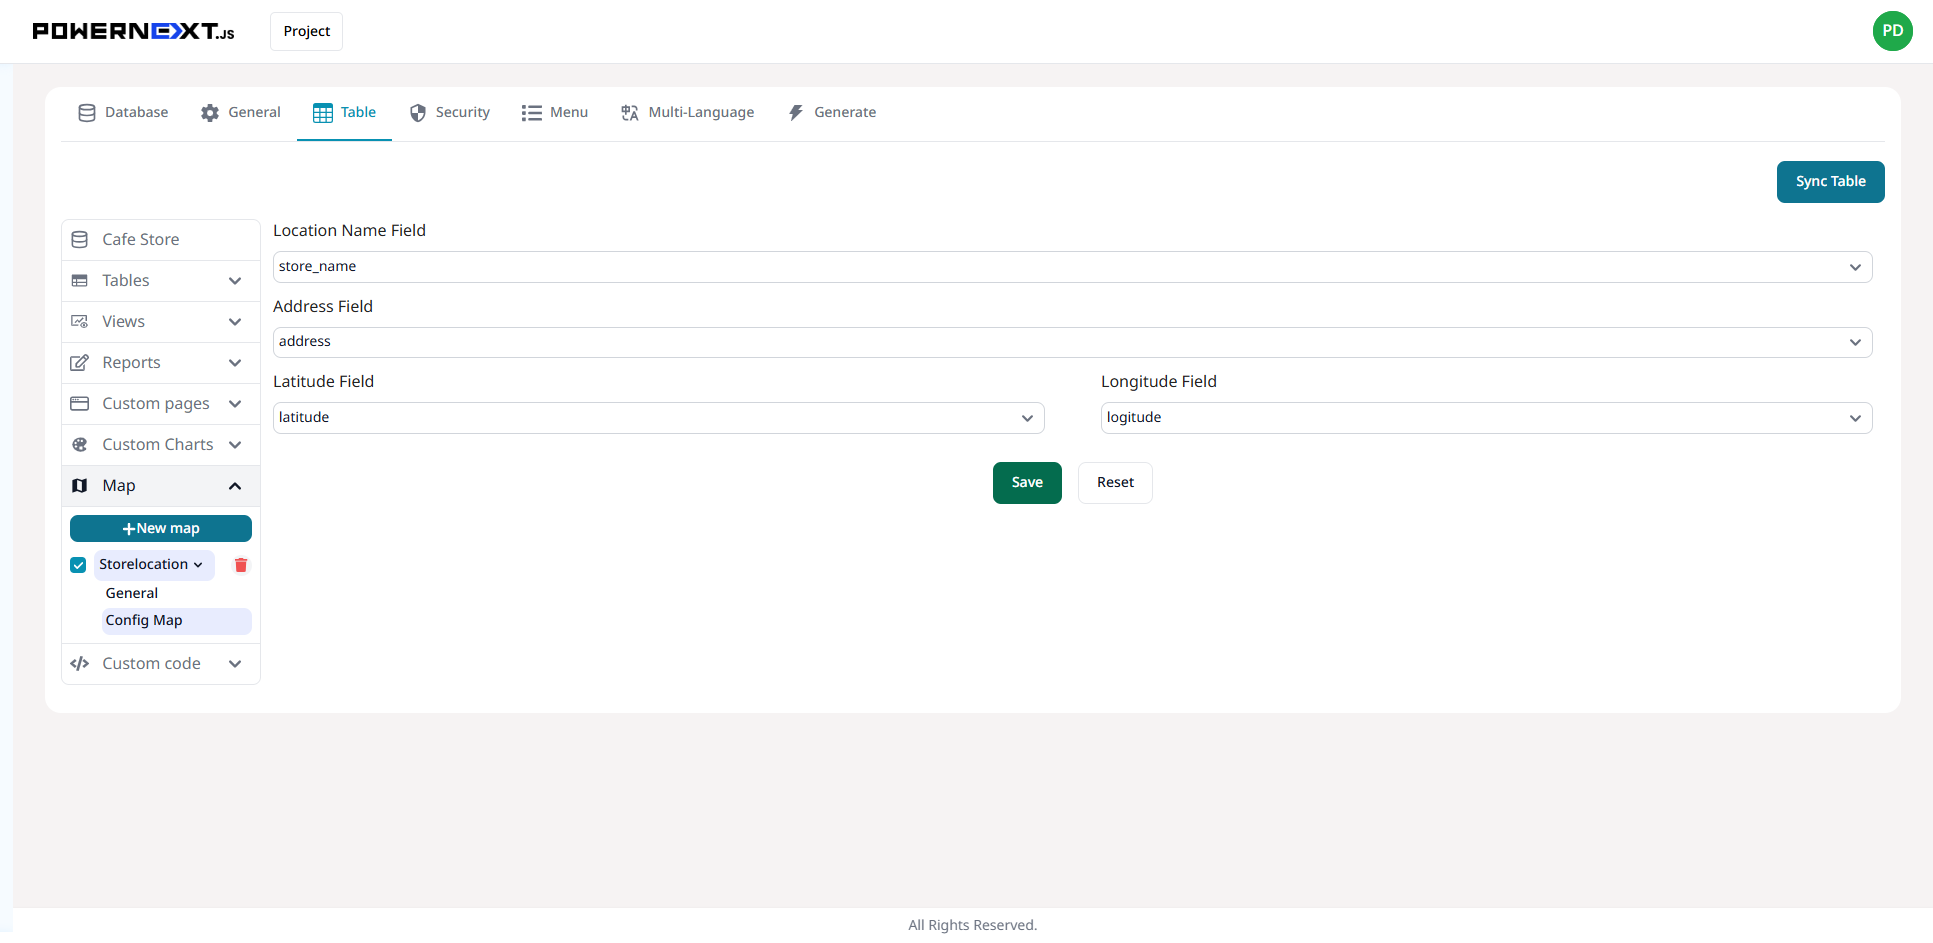Click the Security shield icon
The width and height of the screenshot is (1933, 943).
tap(418, 113)
